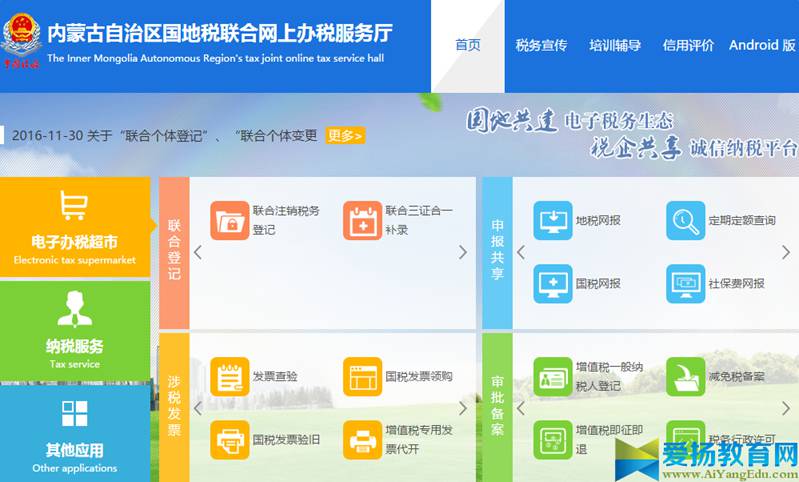This screenshot has height=482, width=799.
Task: Click the 内蒙古自治区国地税联合网上办税服务厅 site title
Action: point(220,33)
